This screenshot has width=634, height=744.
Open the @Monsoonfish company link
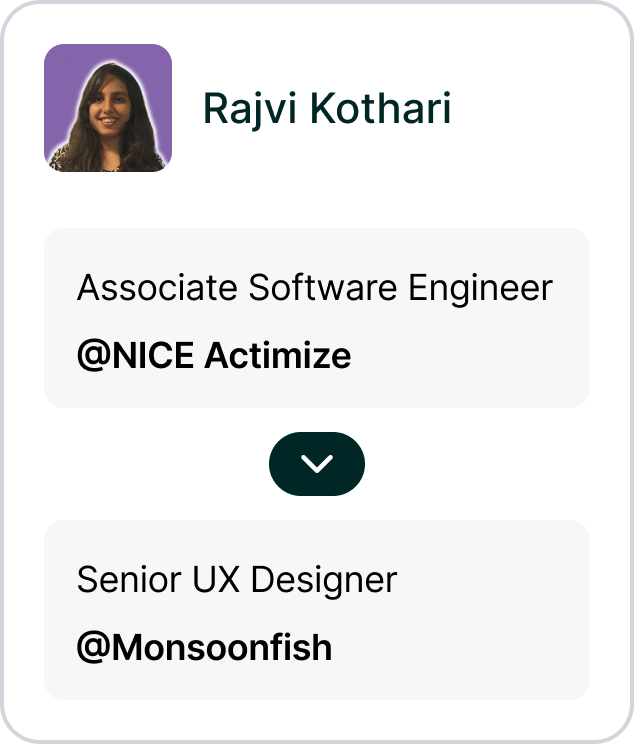click(204, 647)
